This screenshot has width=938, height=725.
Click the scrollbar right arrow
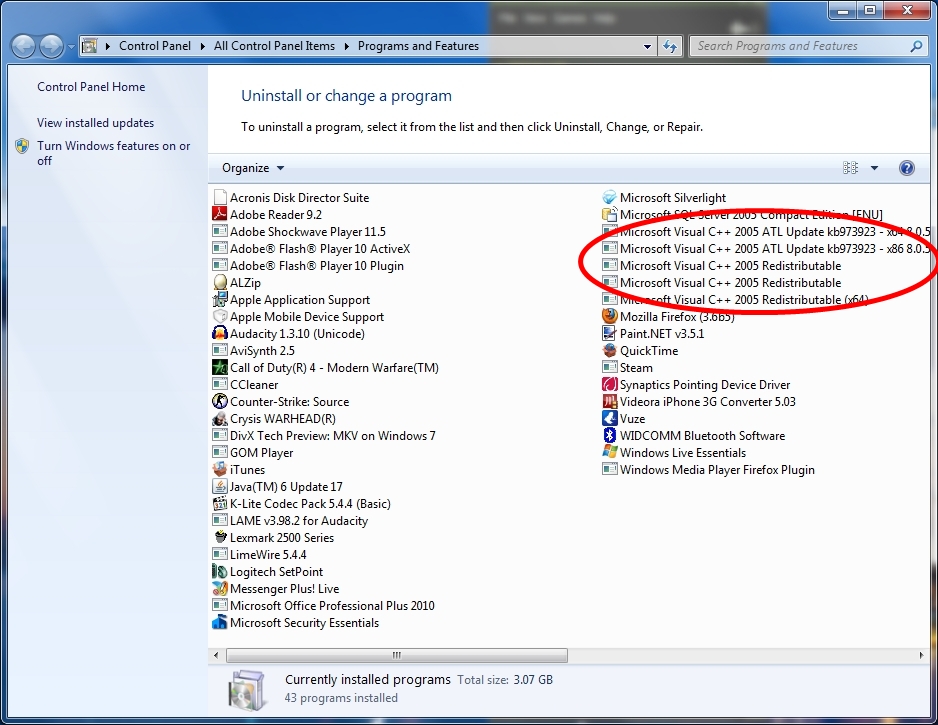tap(921, 656)
